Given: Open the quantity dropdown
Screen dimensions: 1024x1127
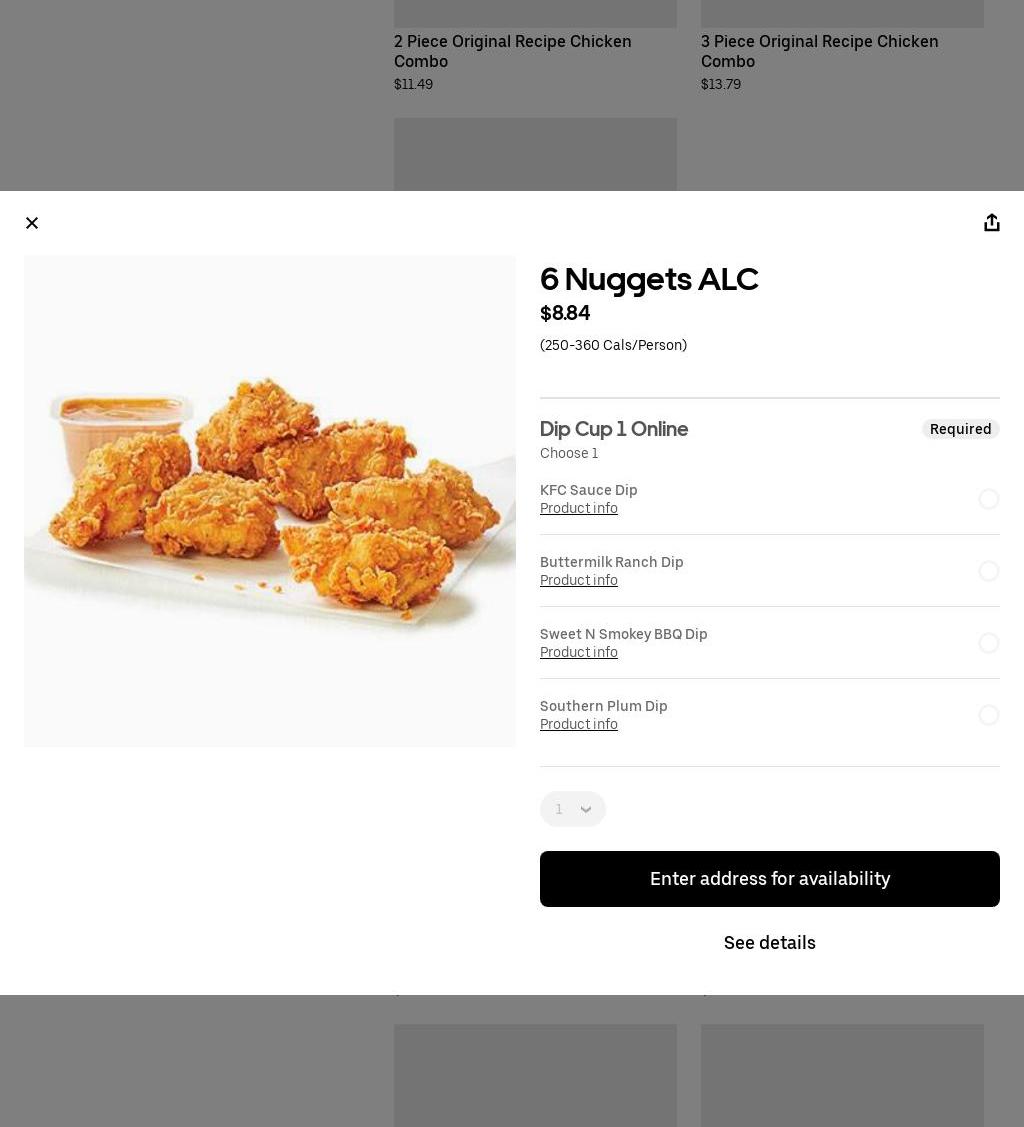Looking at the screenshot, I should click(x=573, y=809).
